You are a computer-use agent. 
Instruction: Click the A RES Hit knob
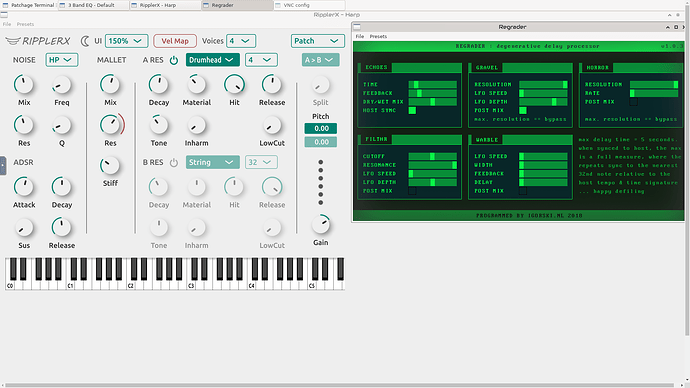click(234, 84)
